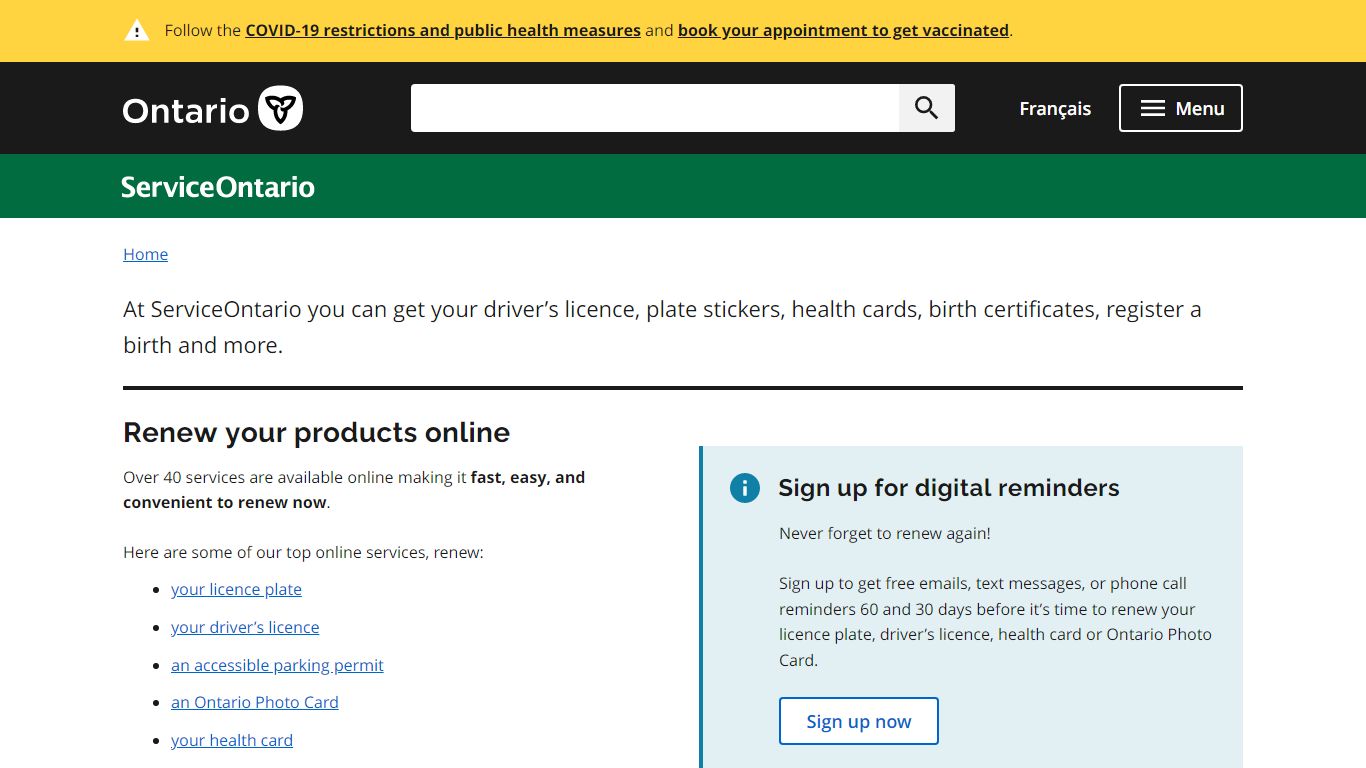Viewport: 1366px width, 768px height.
Task: Click the search magnifying glass icon
Action: 927,108
